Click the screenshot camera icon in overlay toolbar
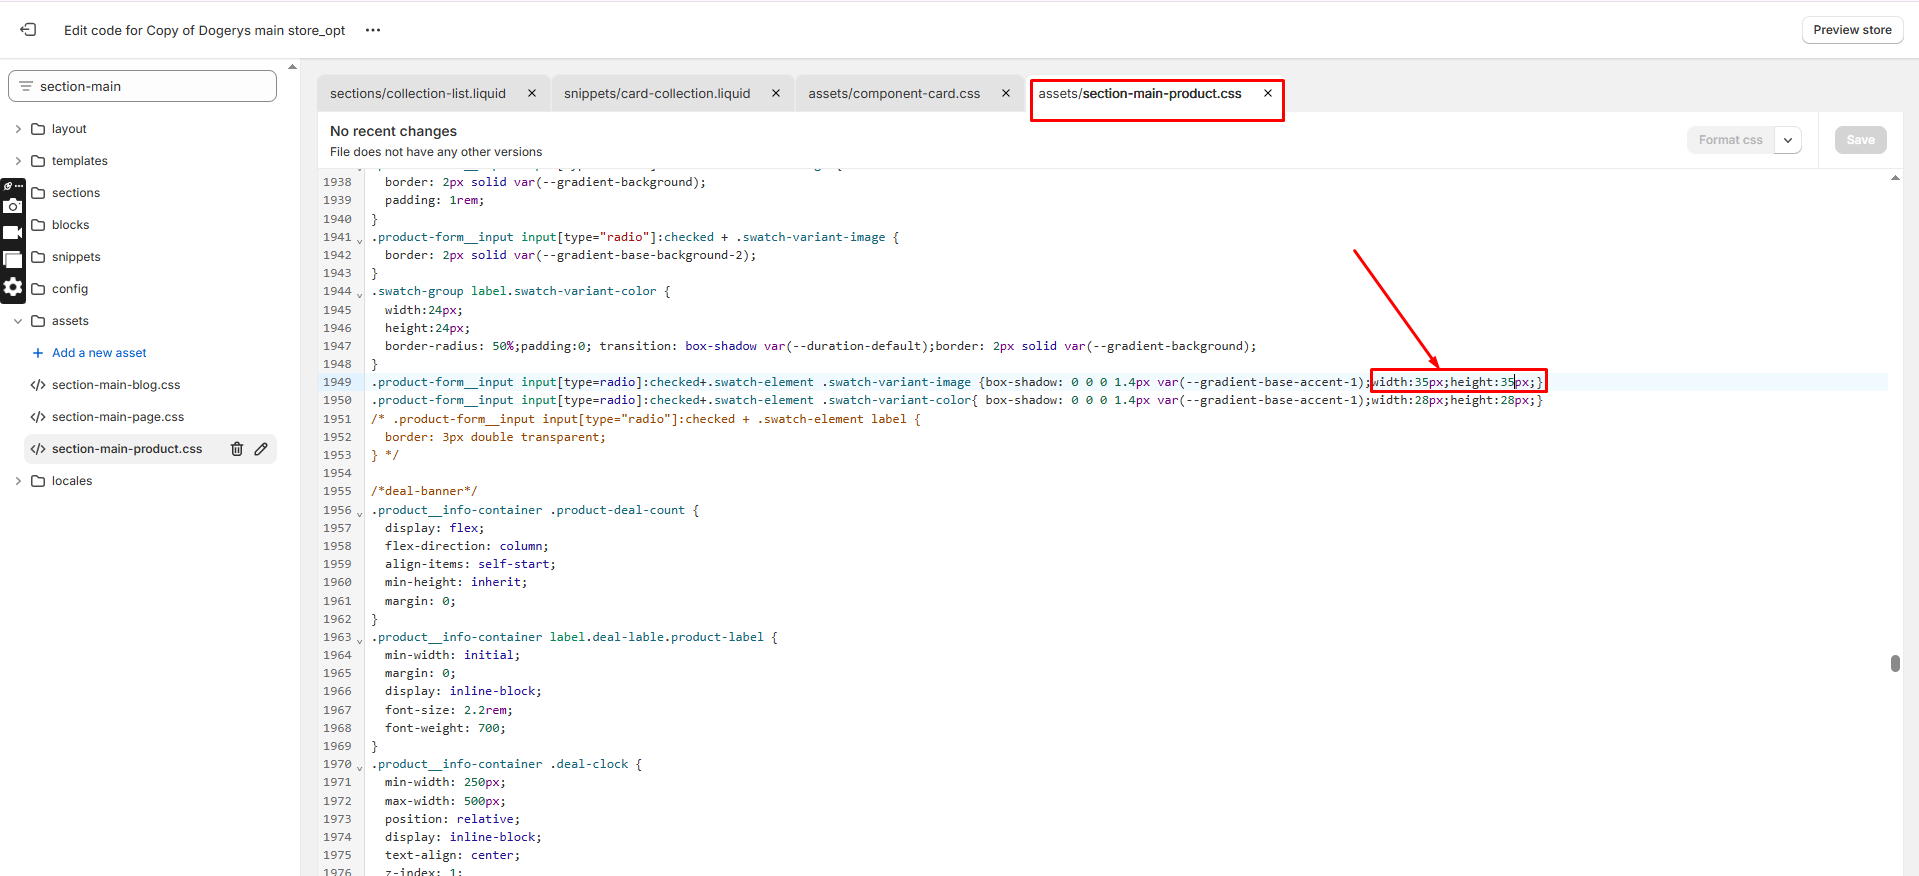This screenshot has height=876, width=1919. 13,206
